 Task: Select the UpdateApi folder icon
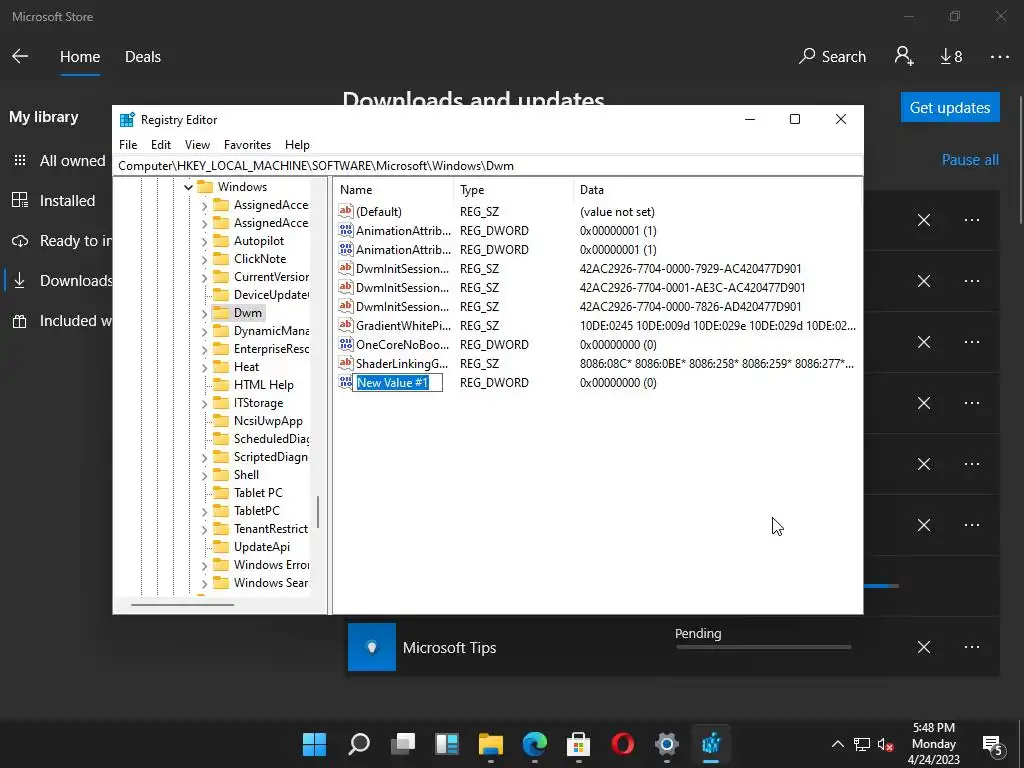pyautogui.click(x=221, y=547)
